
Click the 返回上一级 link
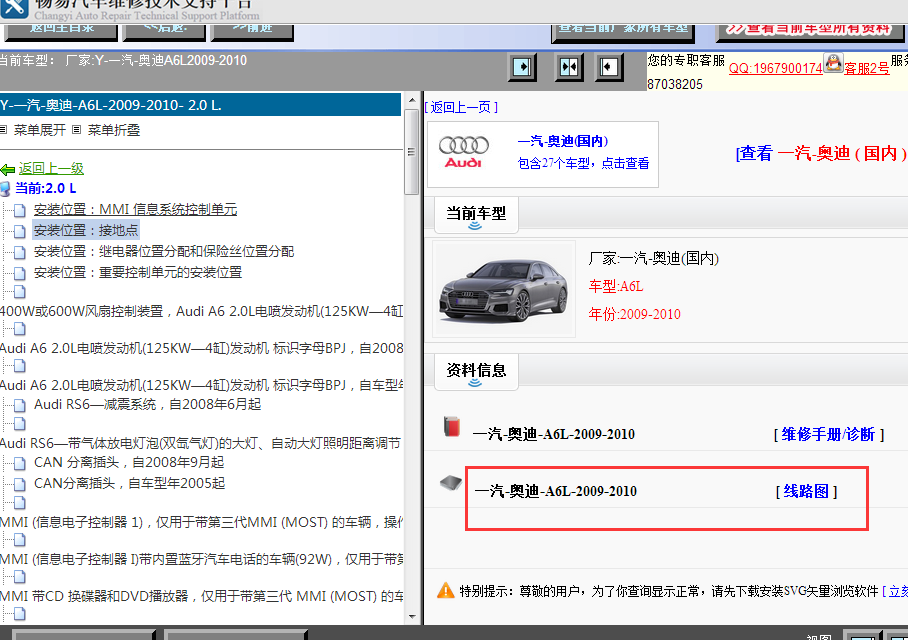click(51, 169)
